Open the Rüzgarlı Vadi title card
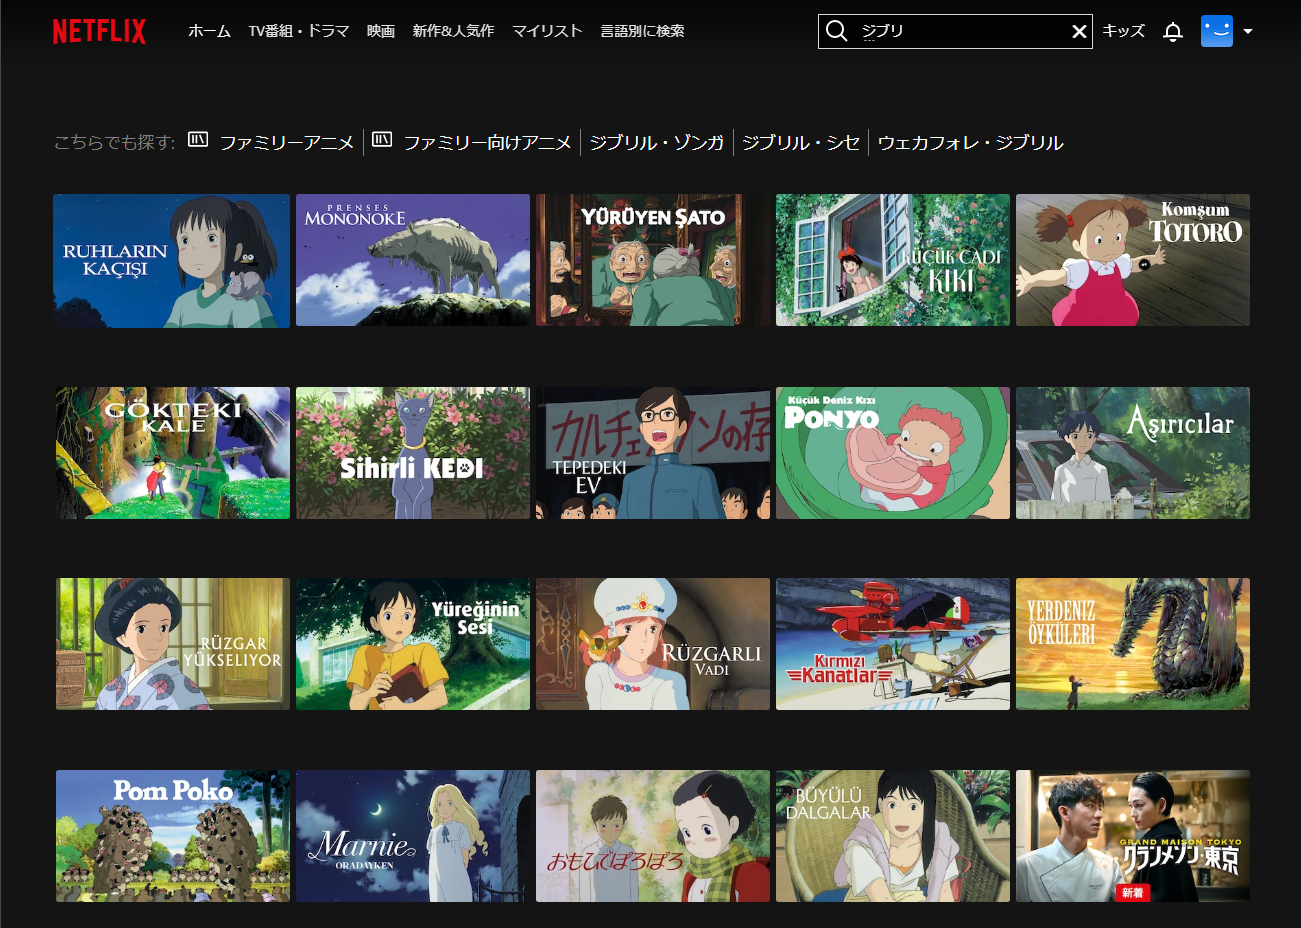The image size is (1301, 928). coord(653,644)
